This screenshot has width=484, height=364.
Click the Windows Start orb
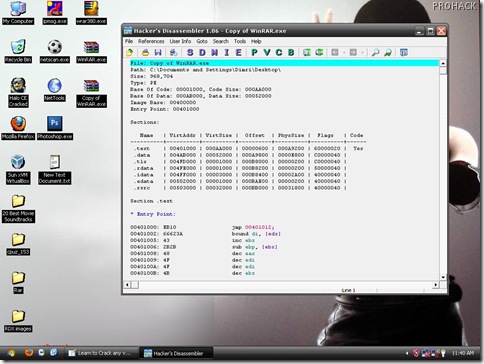pos(11,353)
